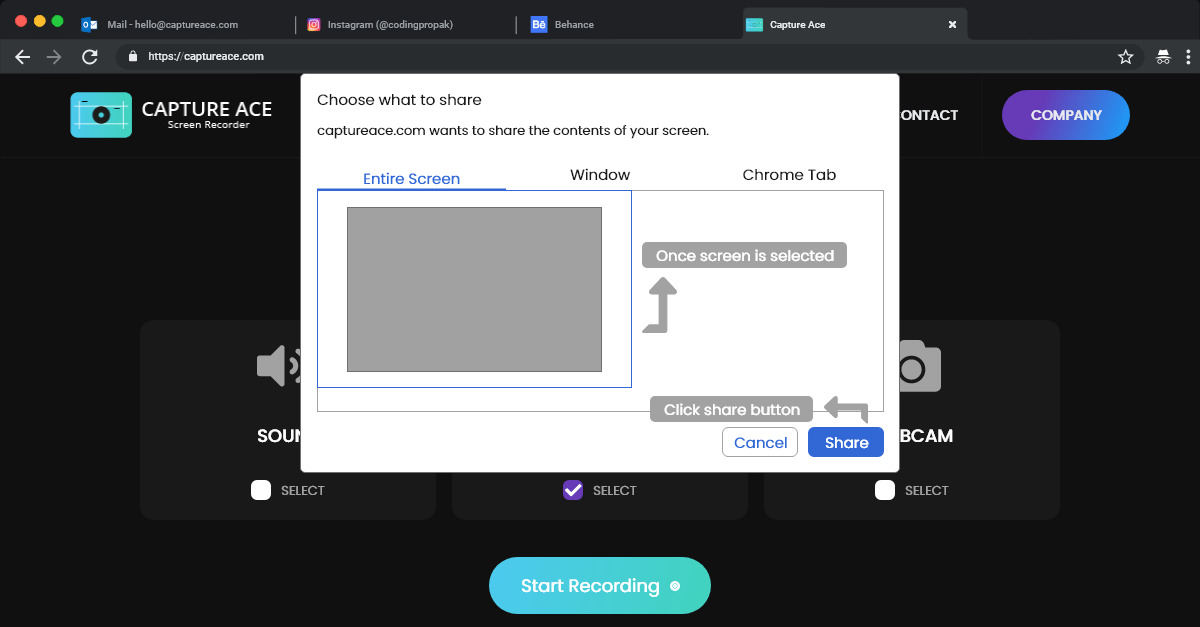
Task: Click the incognito profile icon
Action: [x=1163, y=57]
